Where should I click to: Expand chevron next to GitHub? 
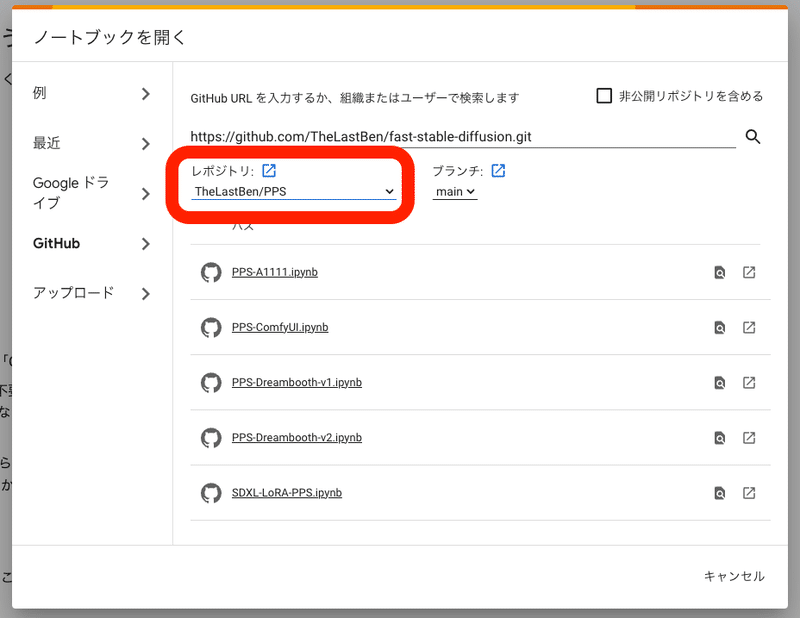coord(146,244)
